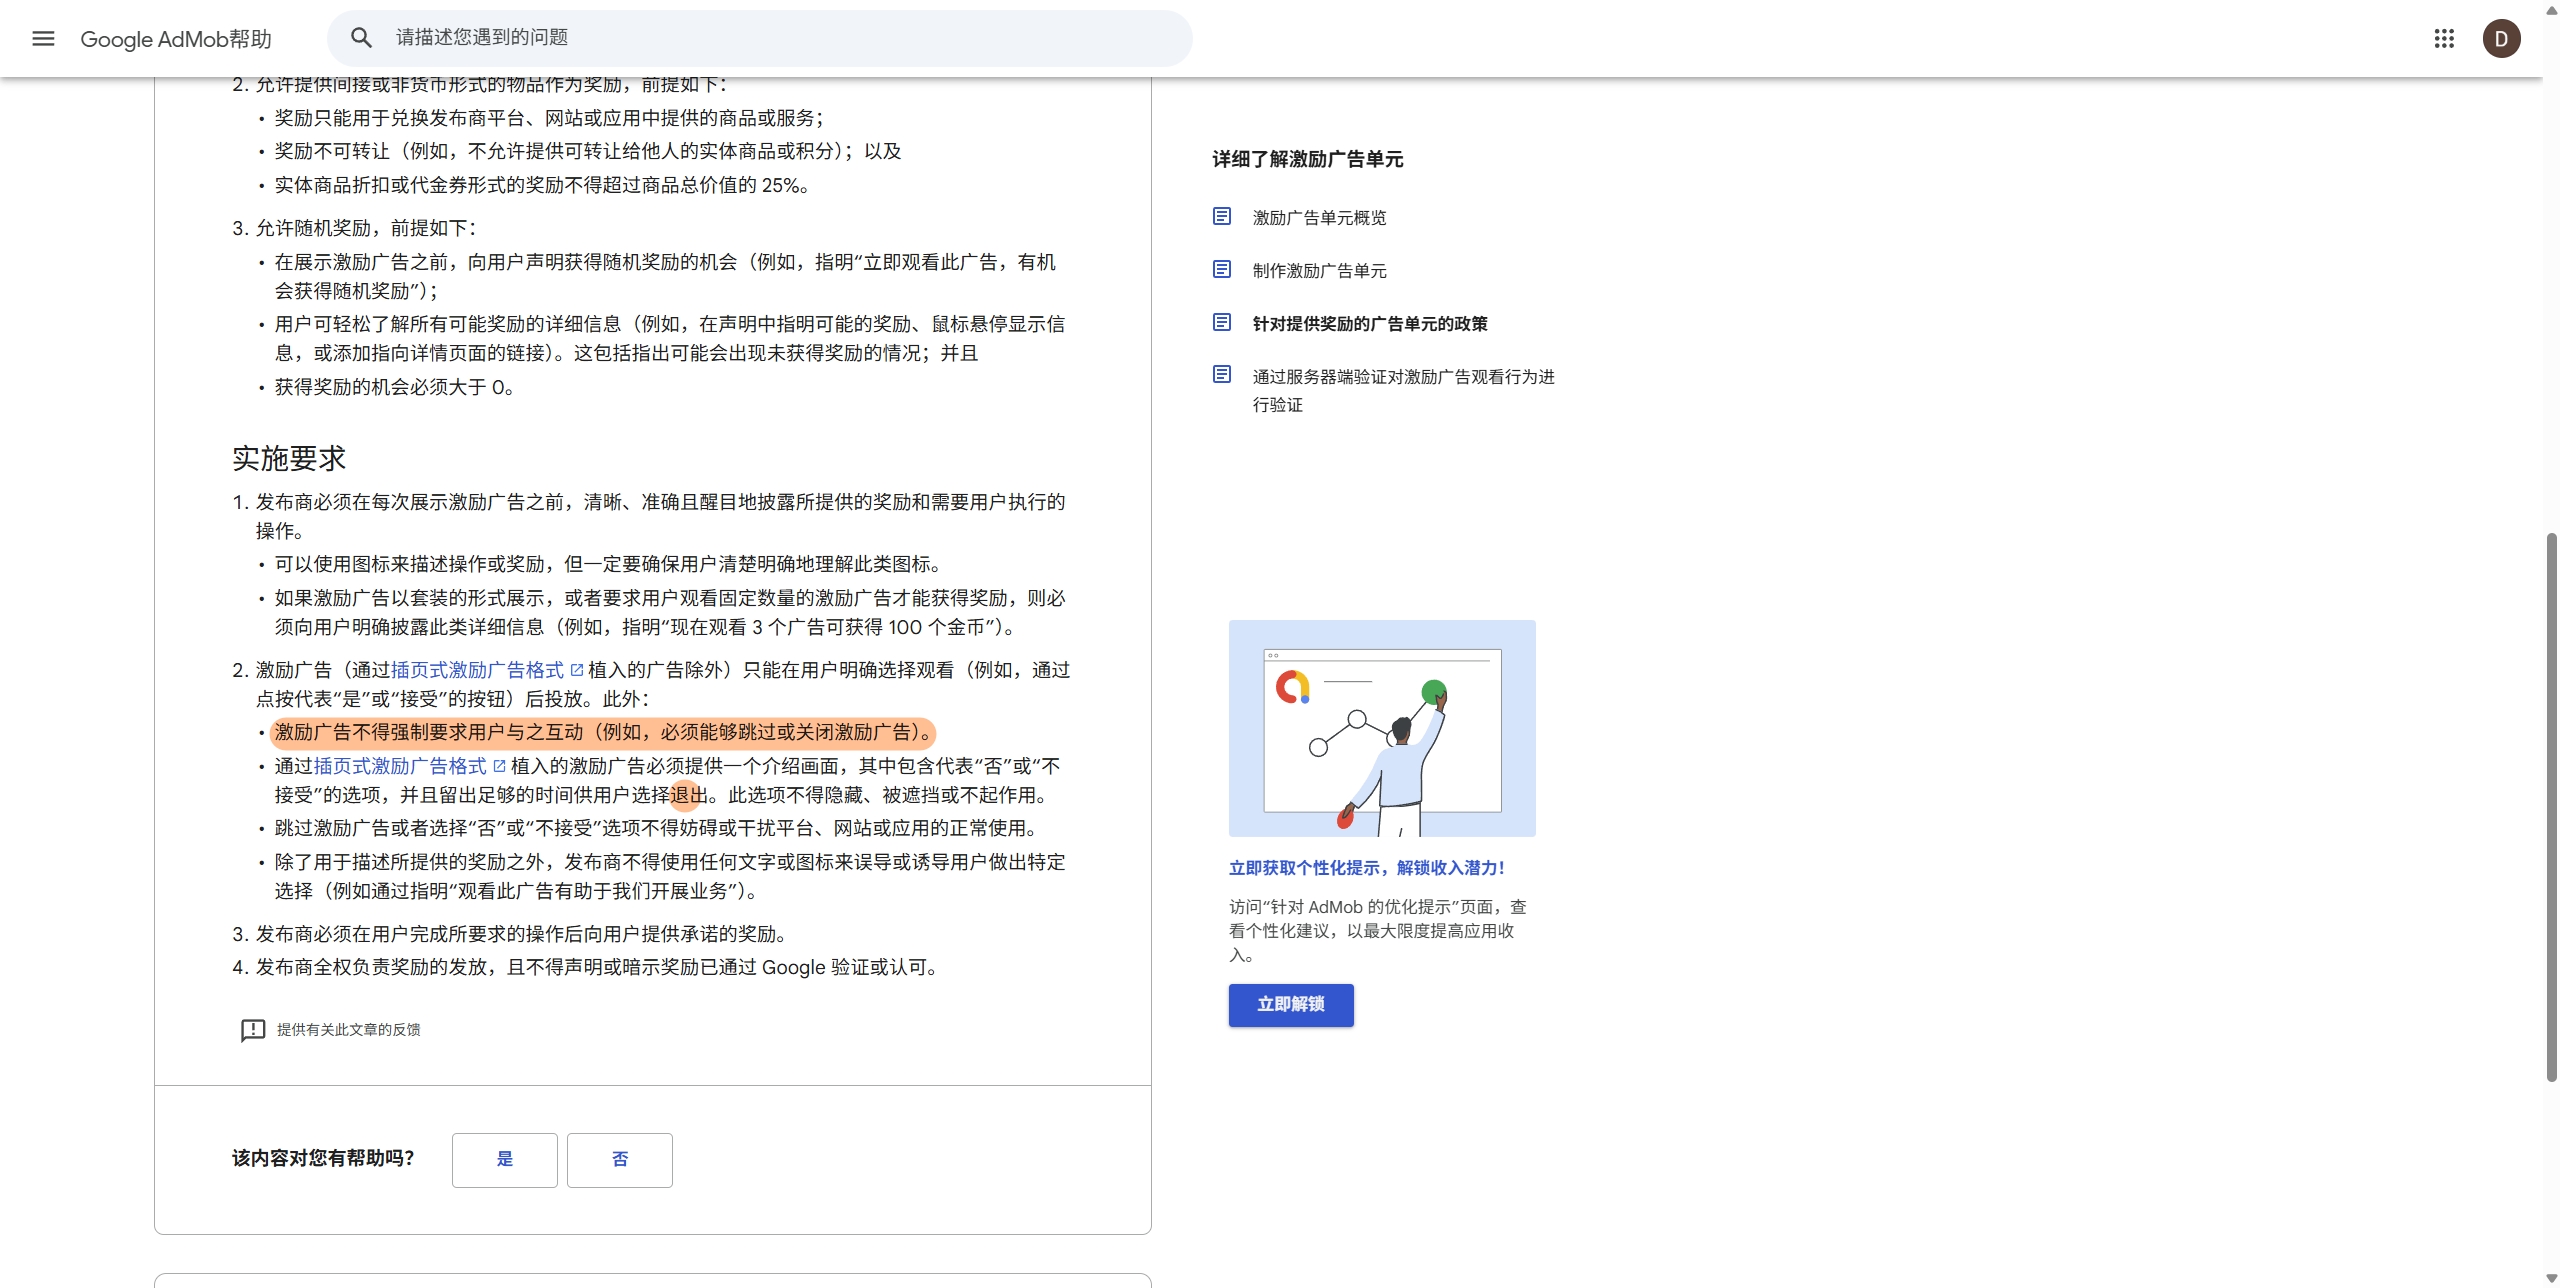Open the Google apps grid
This screenshot has height=1288, width=2560.
(x=2444, y=39)
